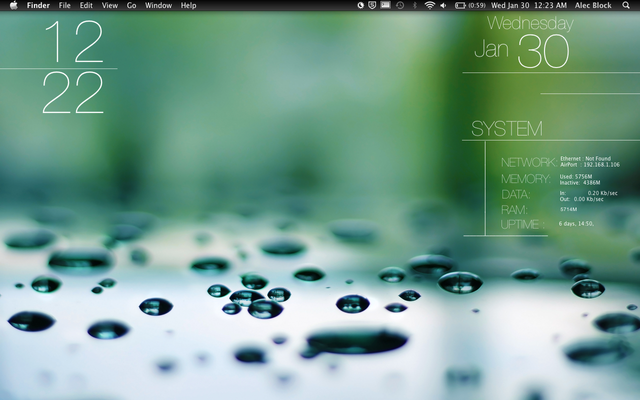Open the Alec Block user menu
The height and width of the screenshot is (400, 640).
click(x=593, y=5)
